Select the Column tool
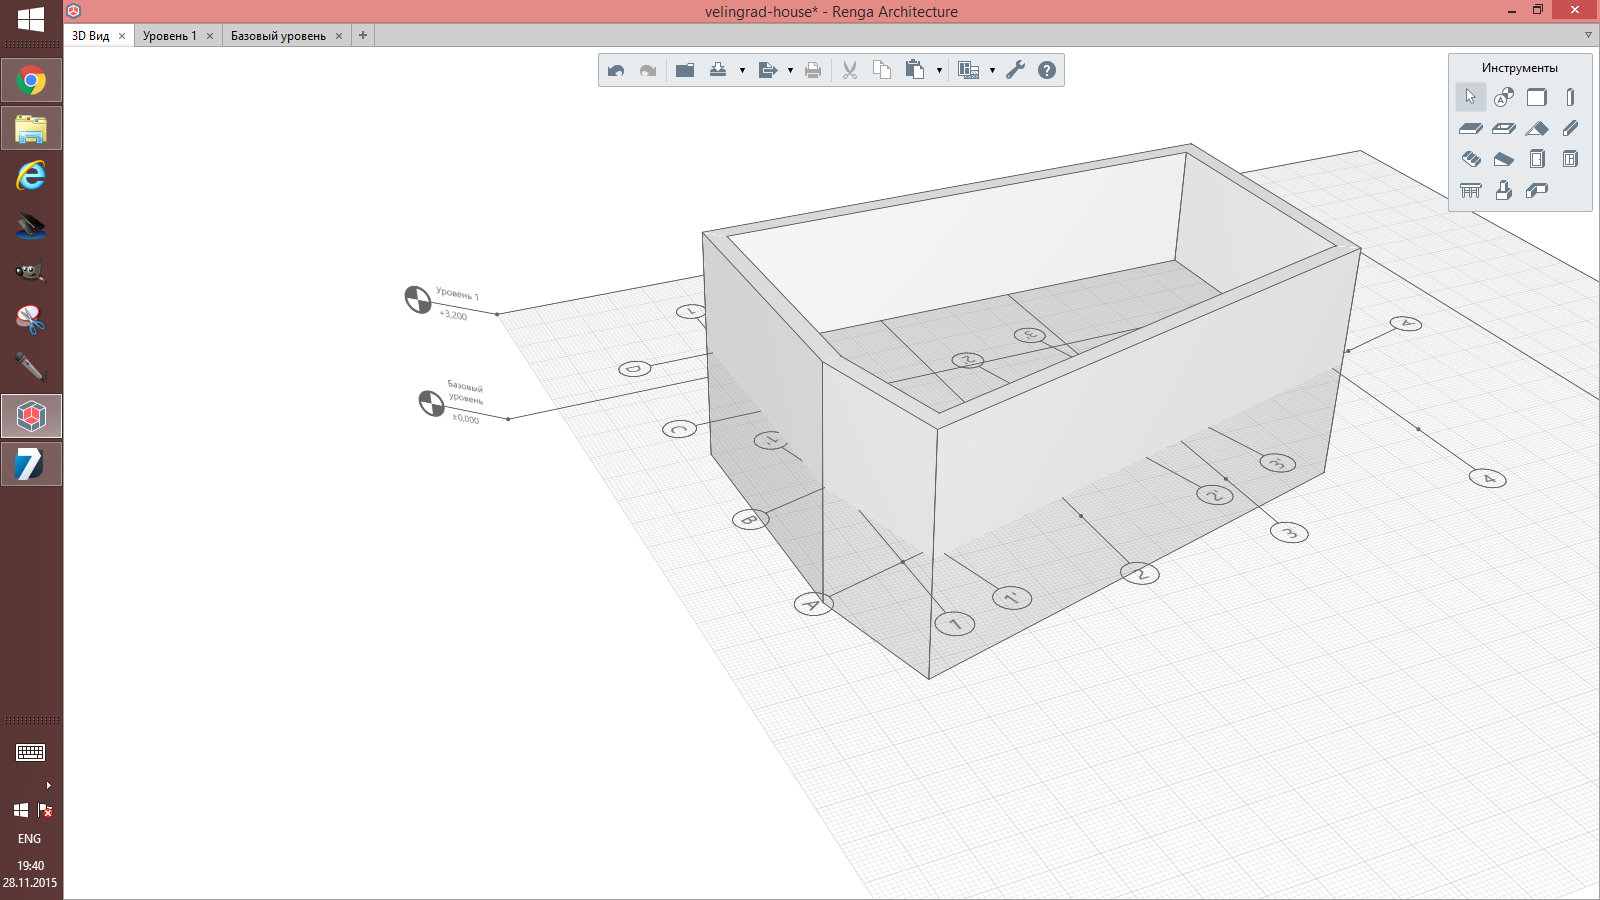 coord(1570,97)
